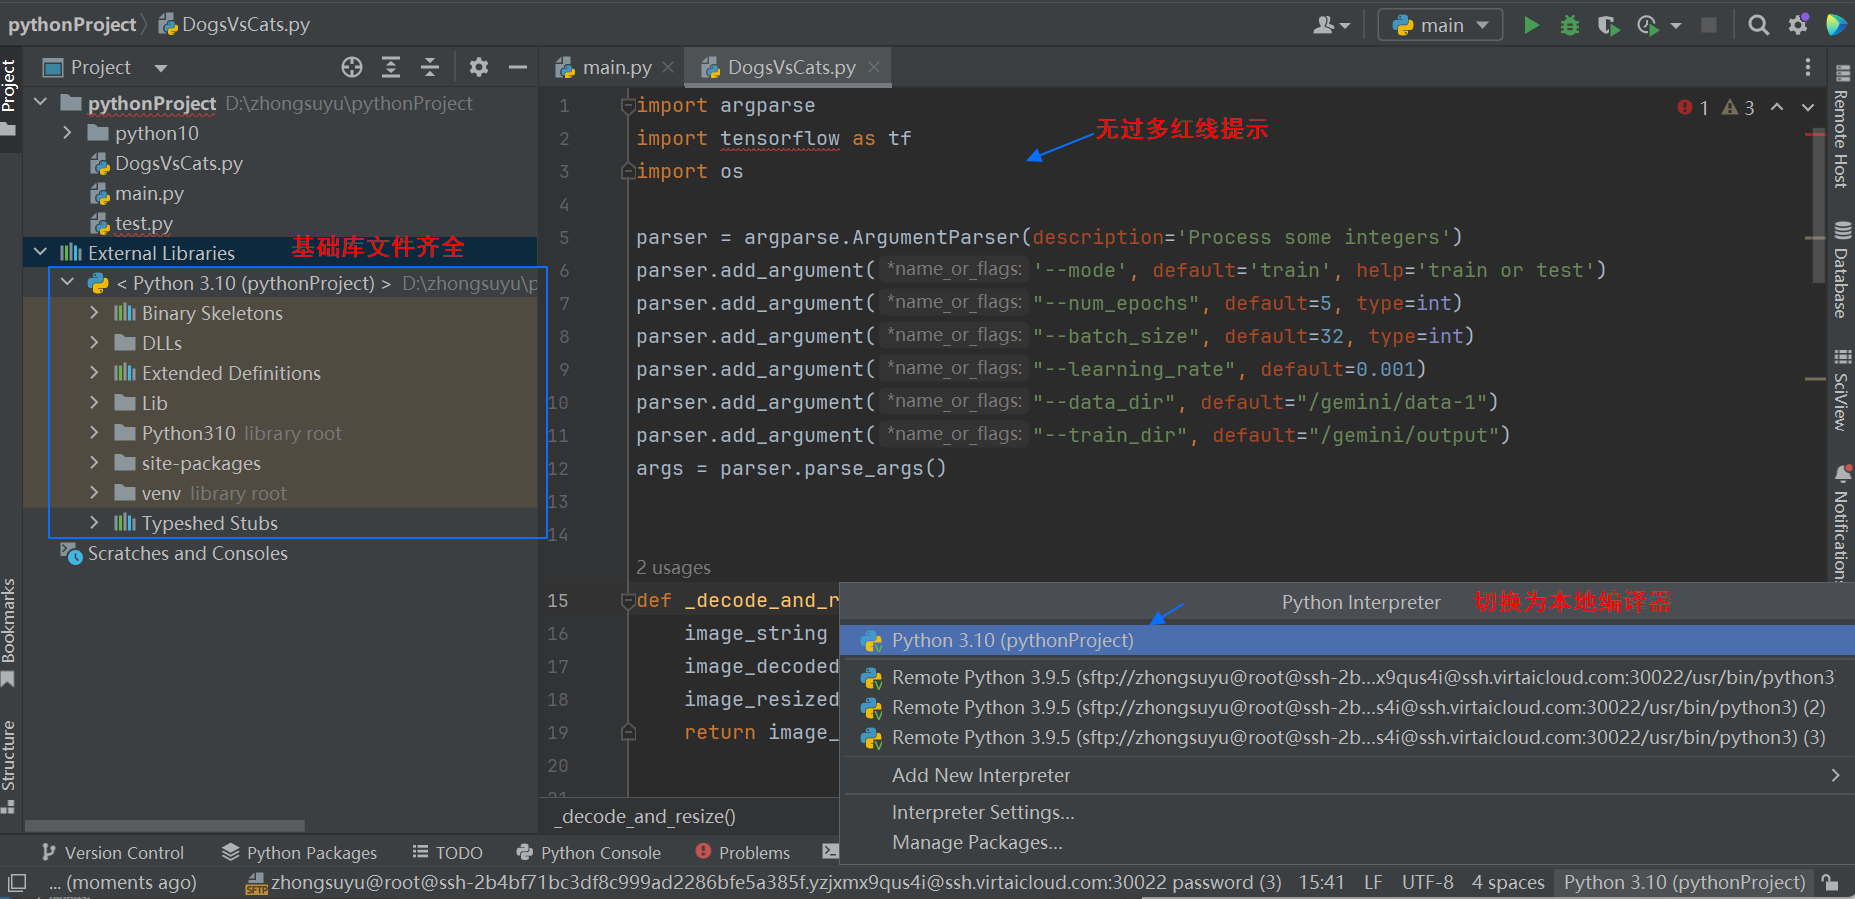
Task: Open Search Everywhere magnifier
Action: pos(1758,25)
